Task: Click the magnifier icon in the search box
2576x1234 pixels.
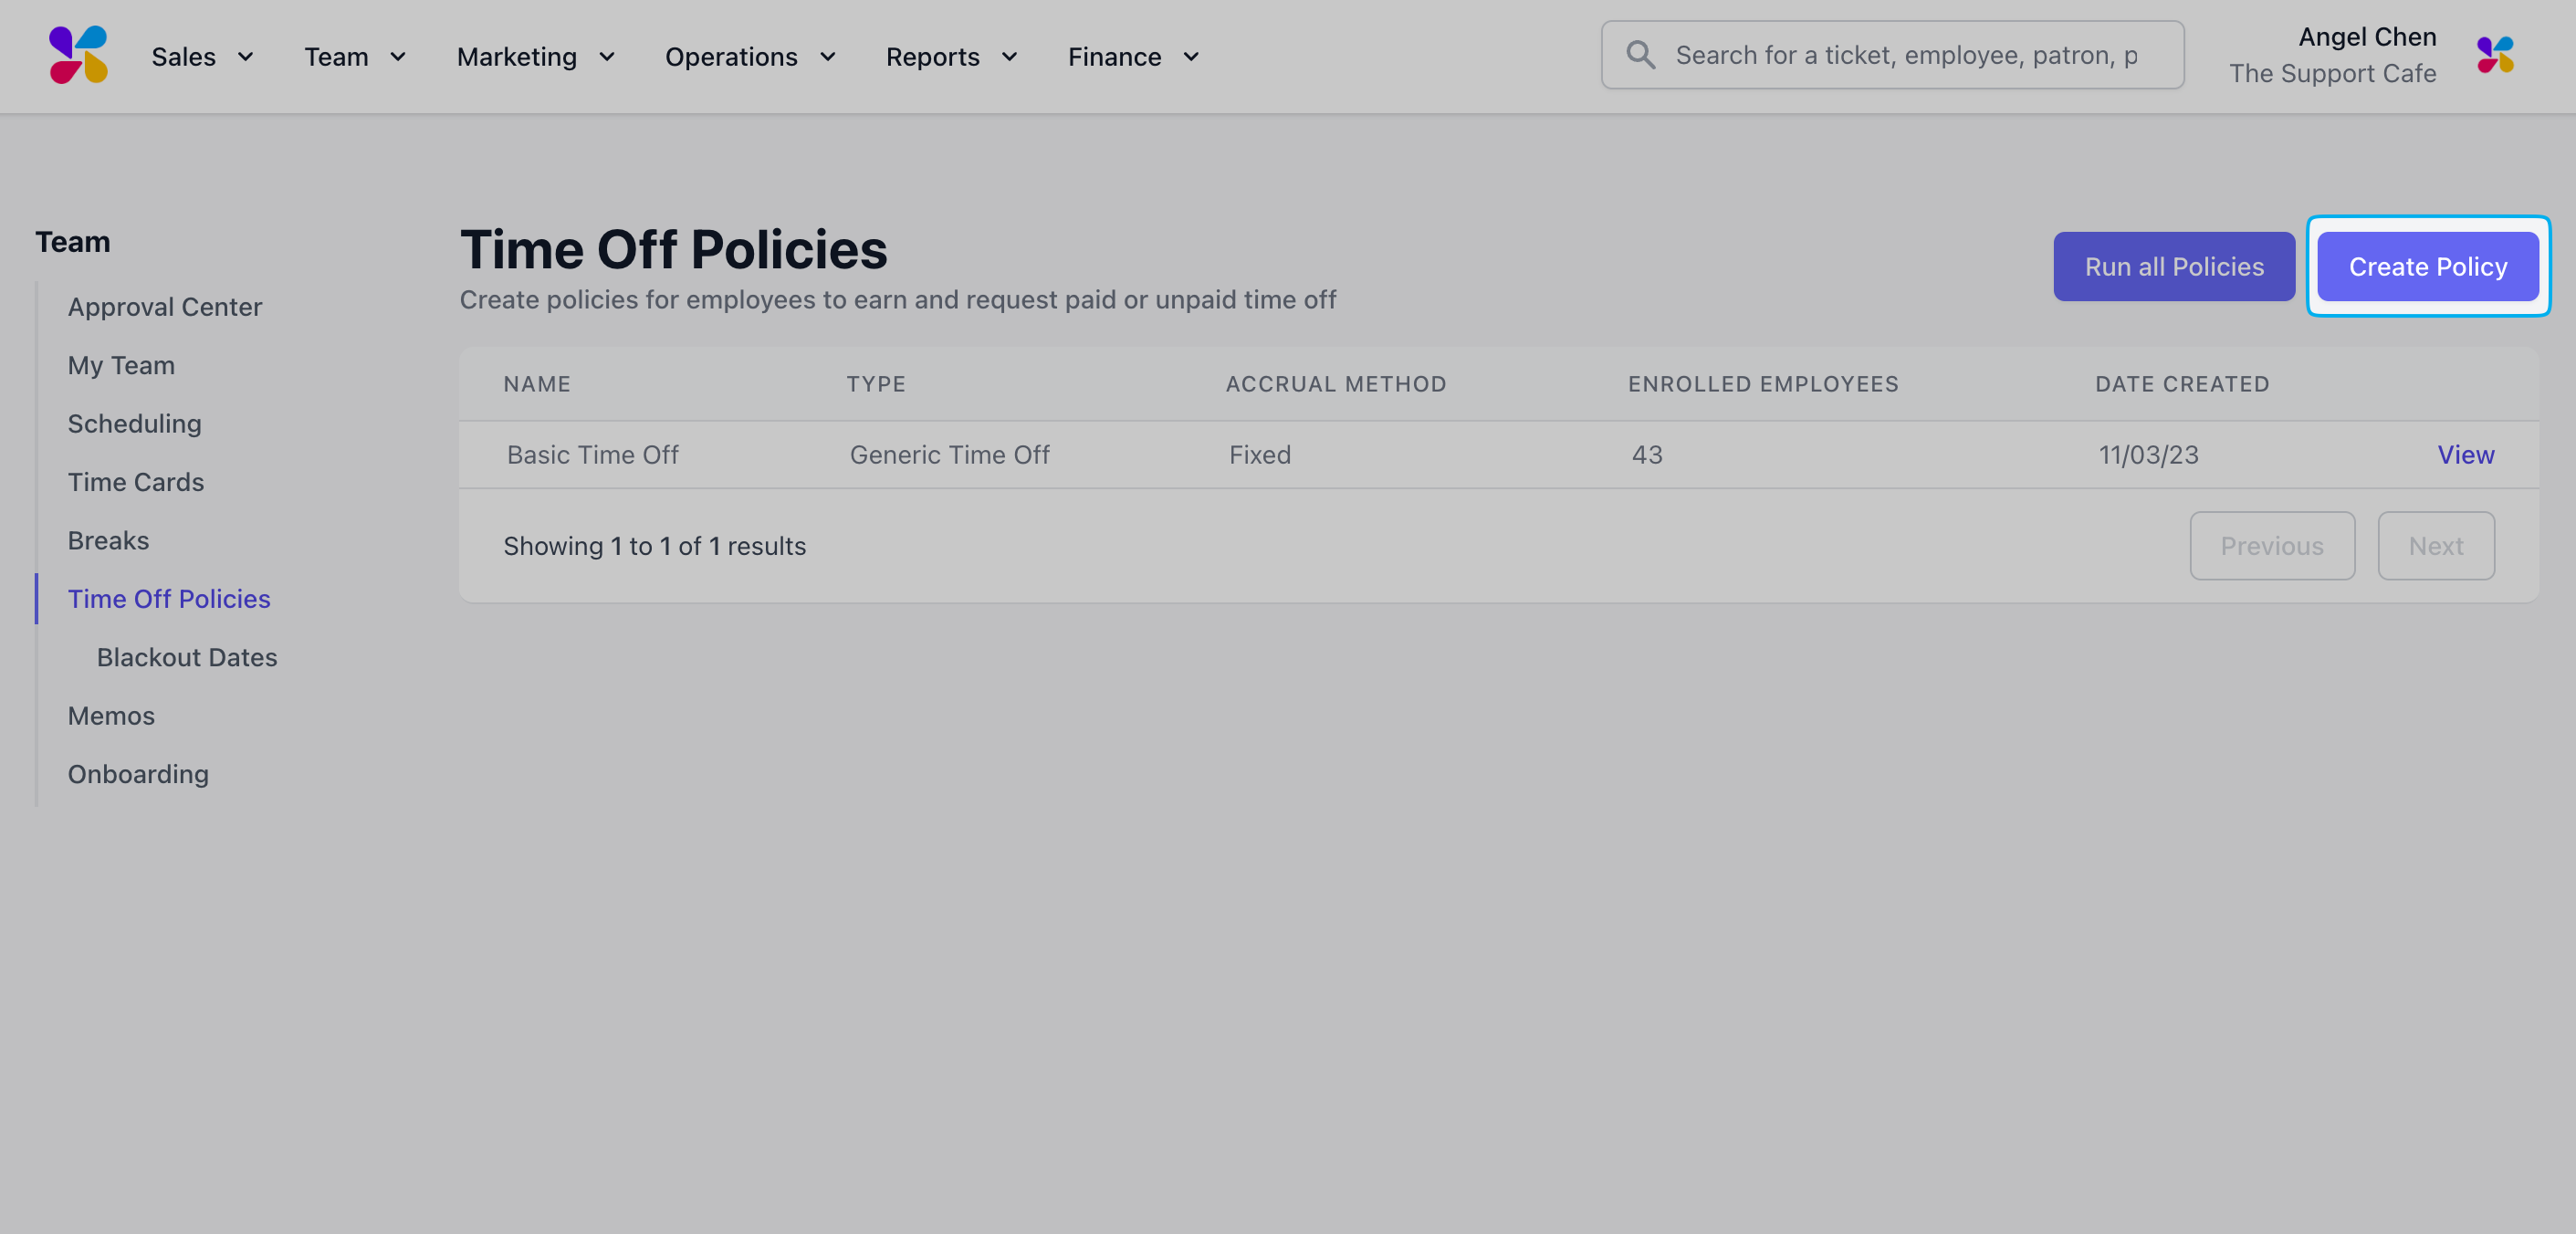Action: (x=1640, y=55)
